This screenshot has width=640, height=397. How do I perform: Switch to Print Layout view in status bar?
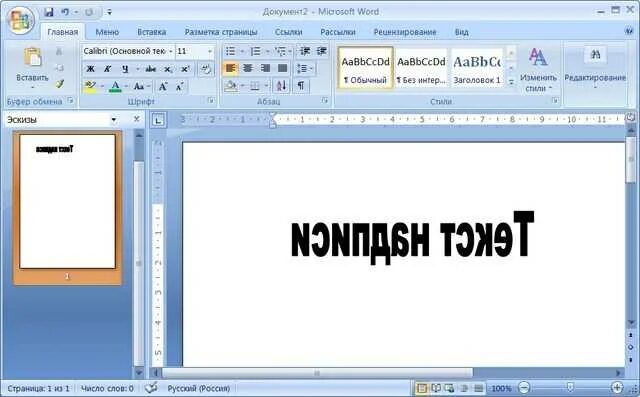point(421,388)
